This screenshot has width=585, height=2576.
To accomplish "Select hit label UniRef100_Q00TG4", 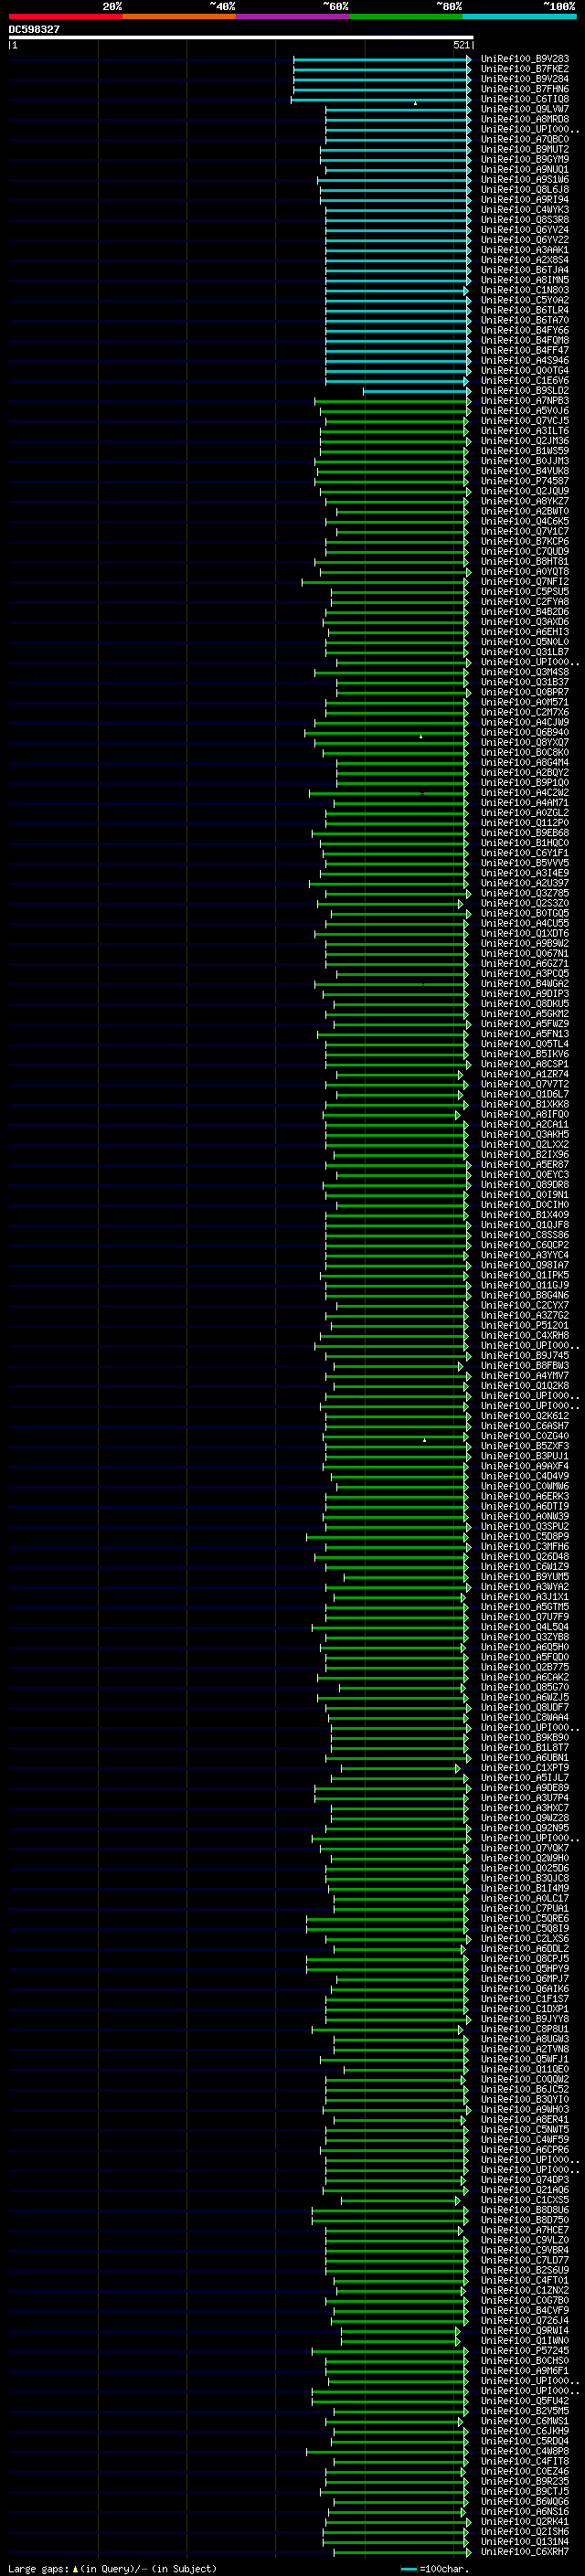I will (x=525, y=370).
